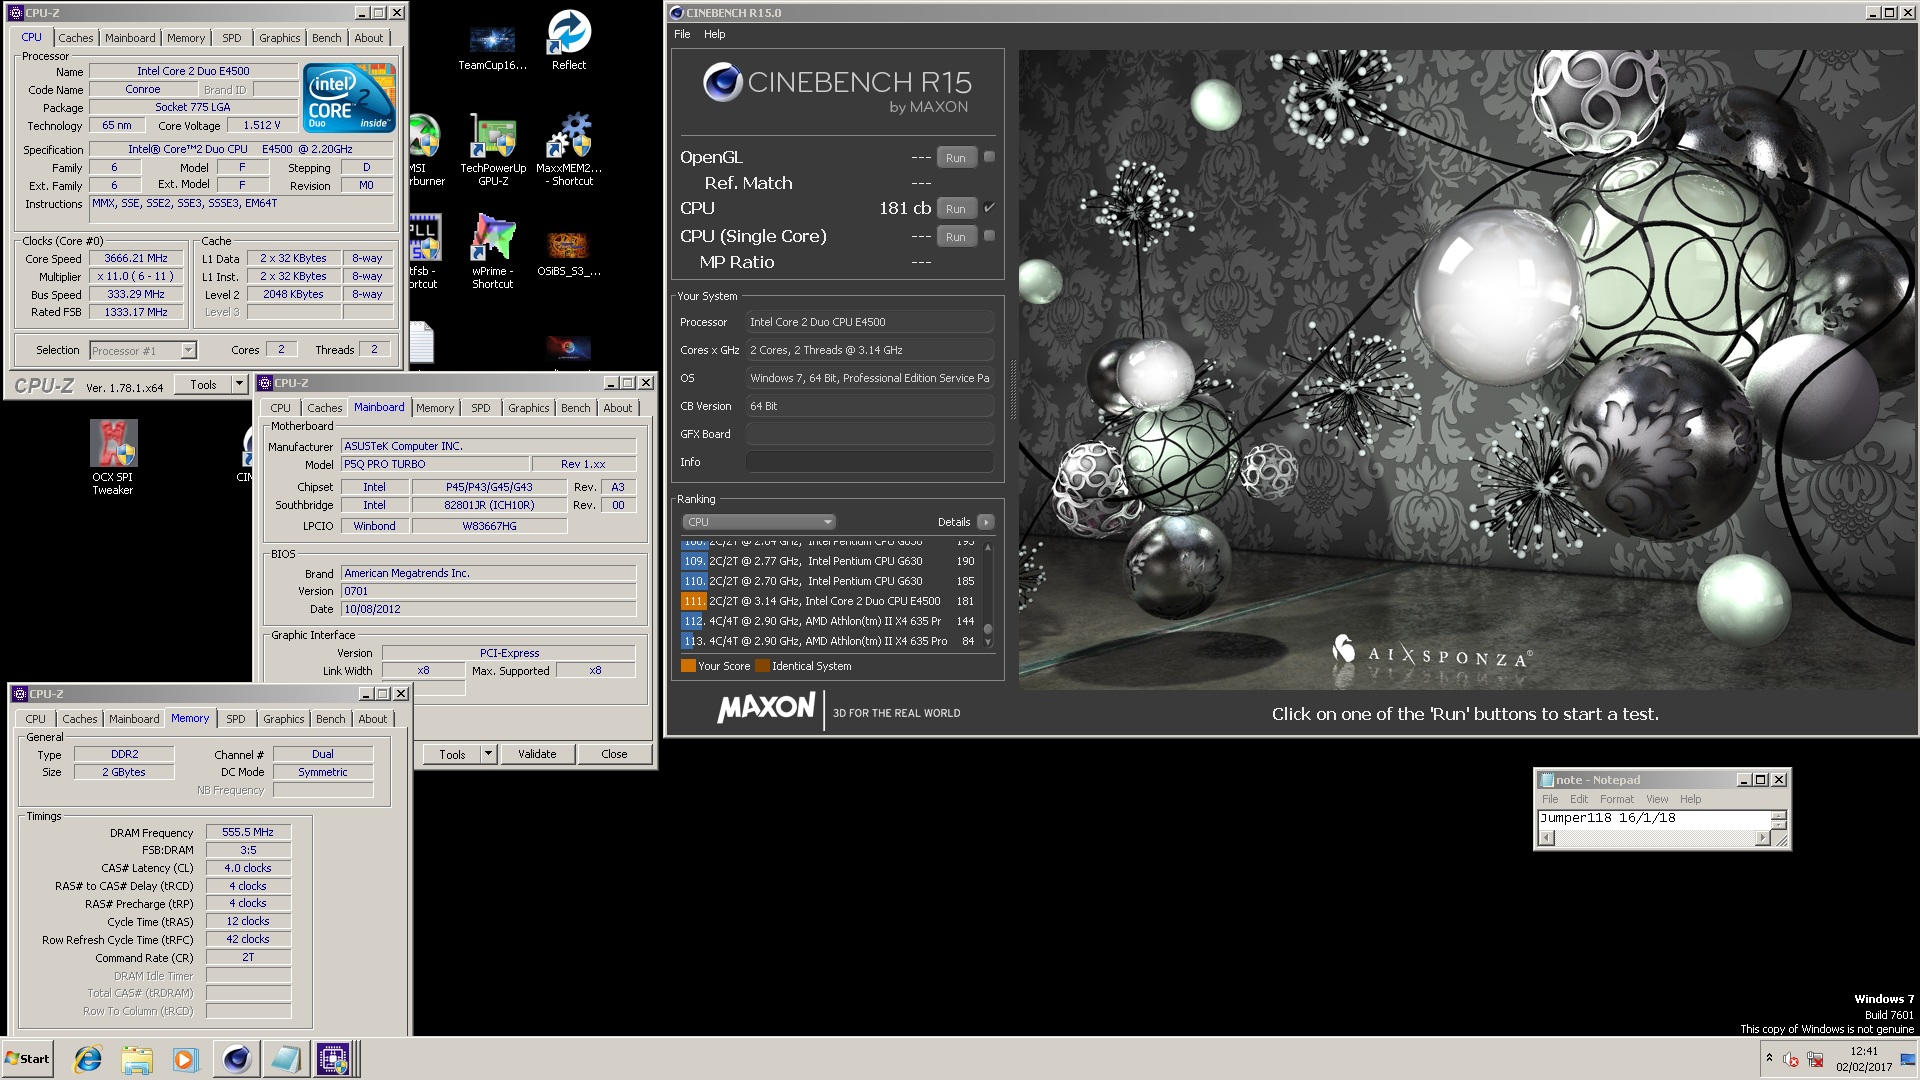Open the Edit menu in Notepad
This screenshot has height=1080, width=1920.
(1579, 799)
